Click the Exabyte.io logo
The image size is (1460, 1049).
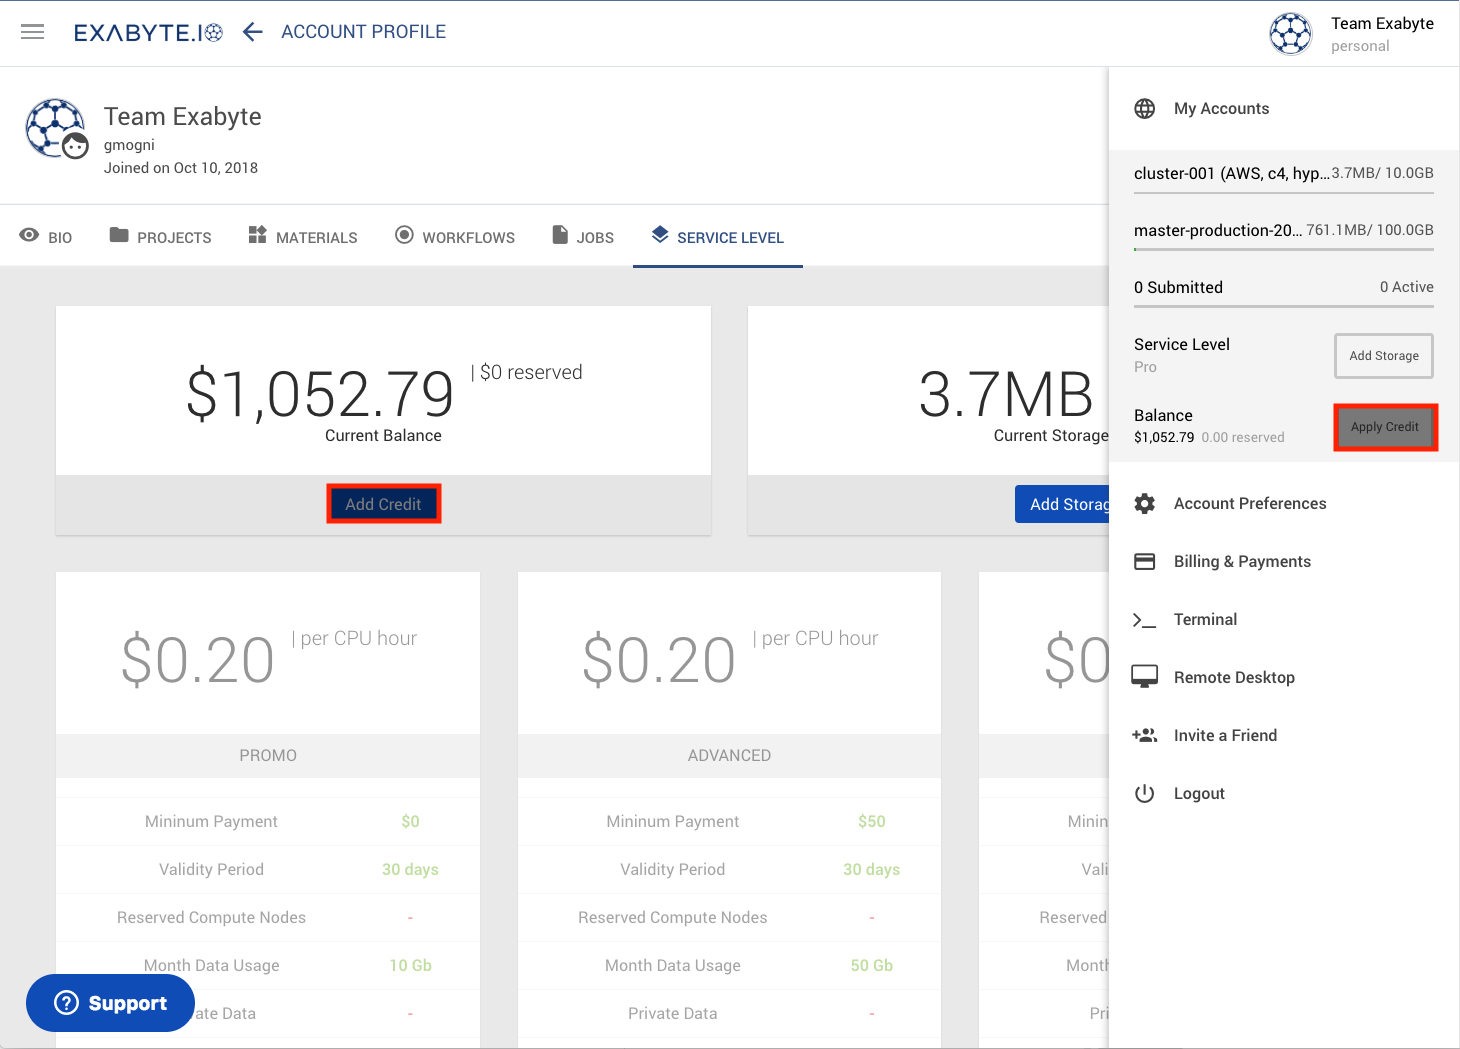tap(148, 32)
